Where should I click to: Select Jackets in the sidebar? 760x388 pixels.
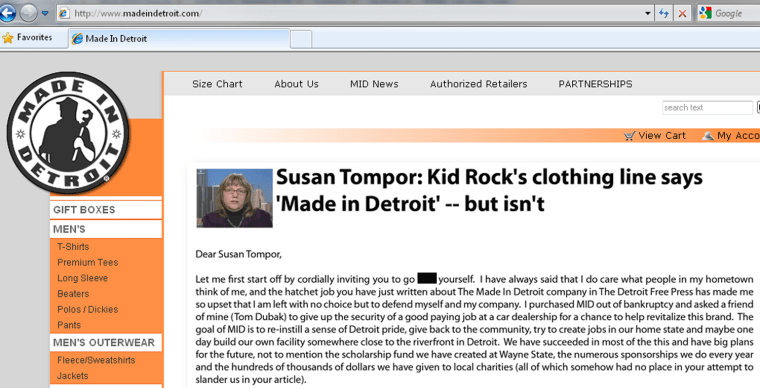click(x=73, y=376)
